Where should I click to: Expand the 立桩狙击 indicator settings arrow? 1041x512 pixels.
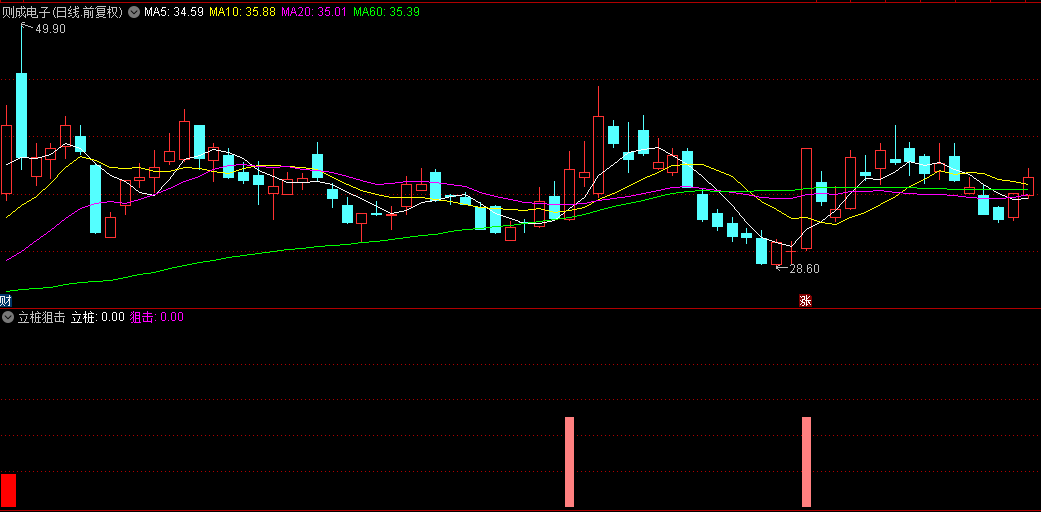(x=8, y=317)
